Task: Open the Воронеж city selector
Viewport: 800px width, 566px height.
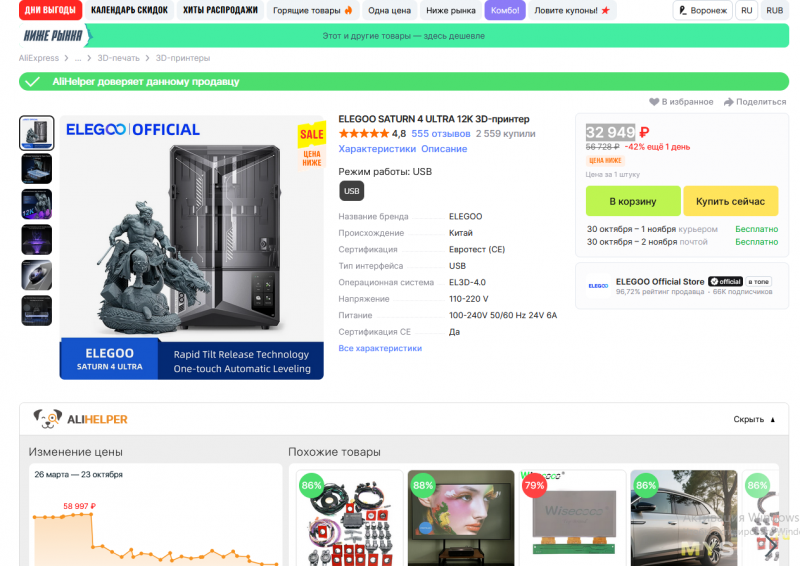Action: [x=703, y=10]
